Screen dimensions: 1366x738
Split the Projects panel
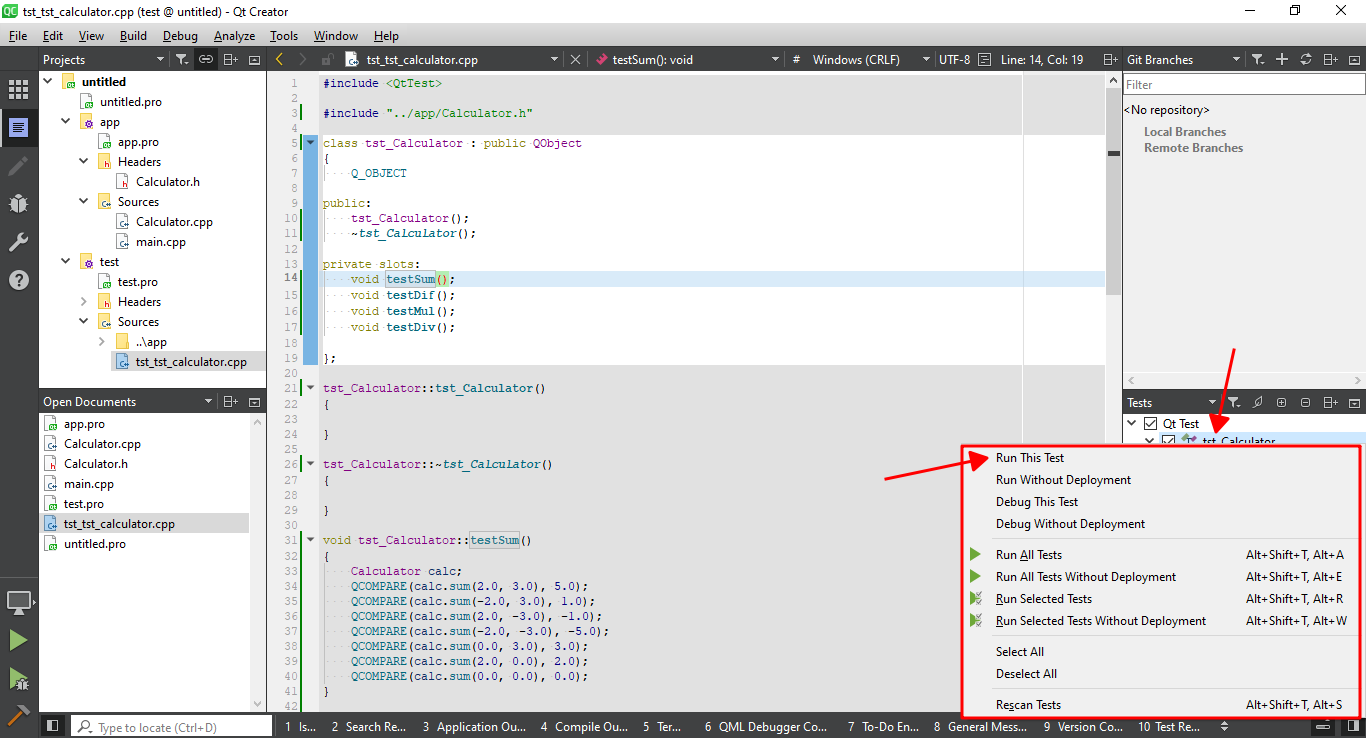pyautogui.click(x=230, y=60)
